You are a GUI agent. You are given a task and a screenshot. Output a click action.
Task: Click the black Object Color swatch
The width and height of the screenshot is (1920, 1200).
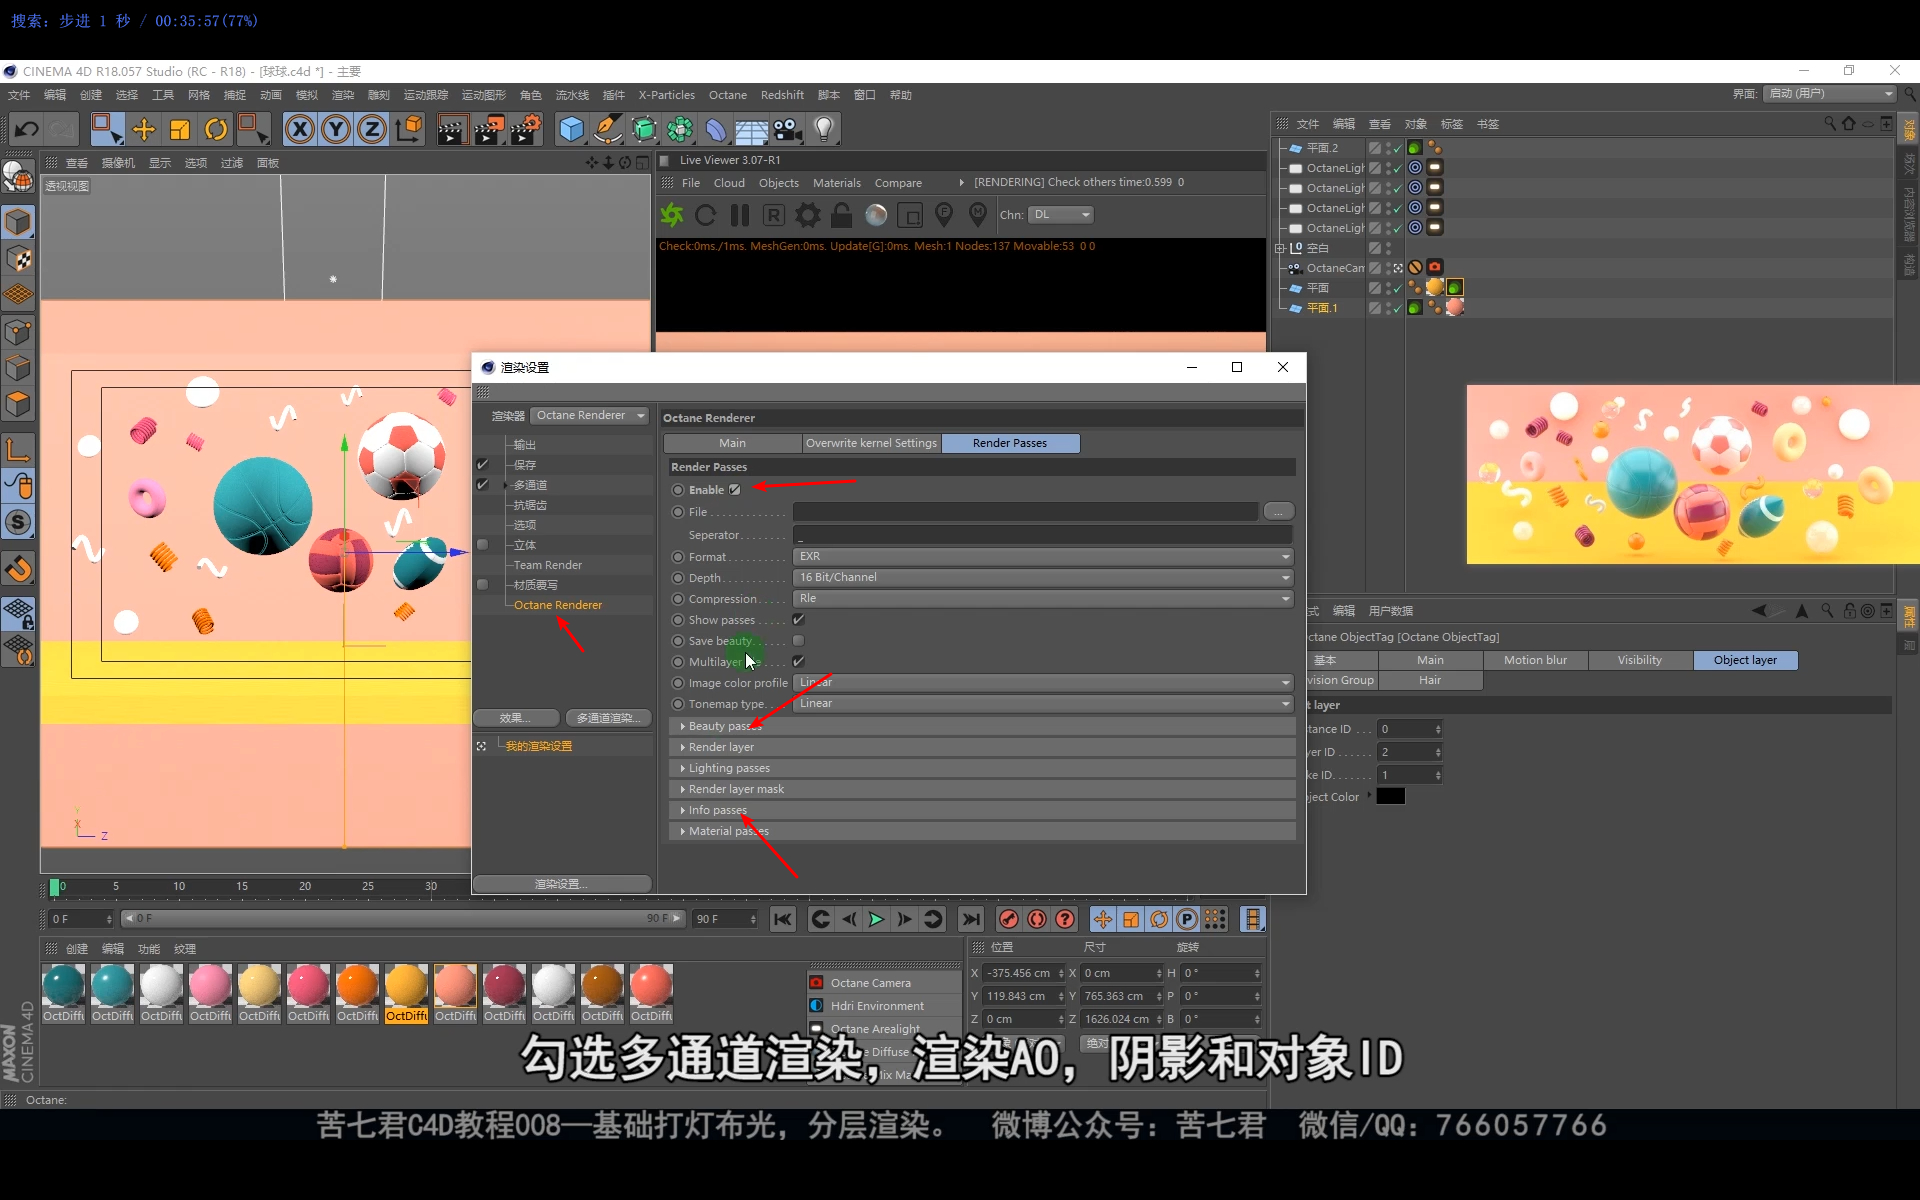coord(1390,797)
